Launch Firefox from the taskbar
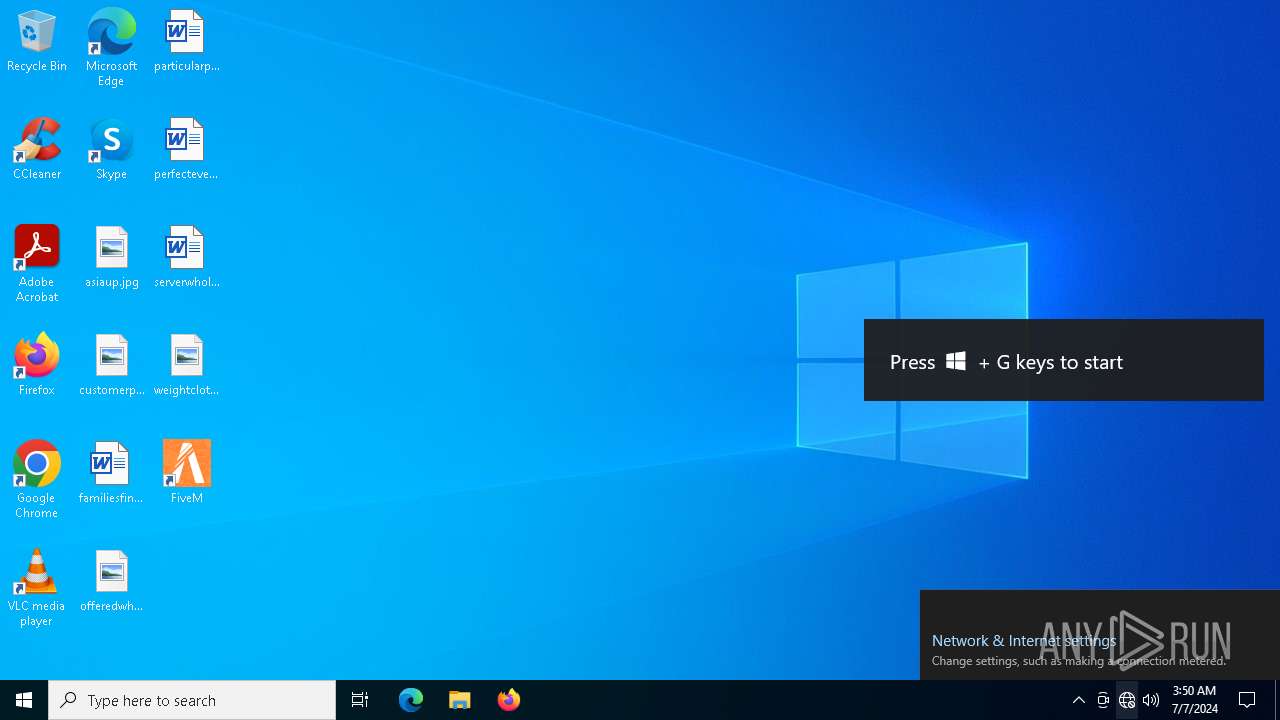Viewport: 1280px width, 720px height. pyautogui.click(x=509, y=700)
